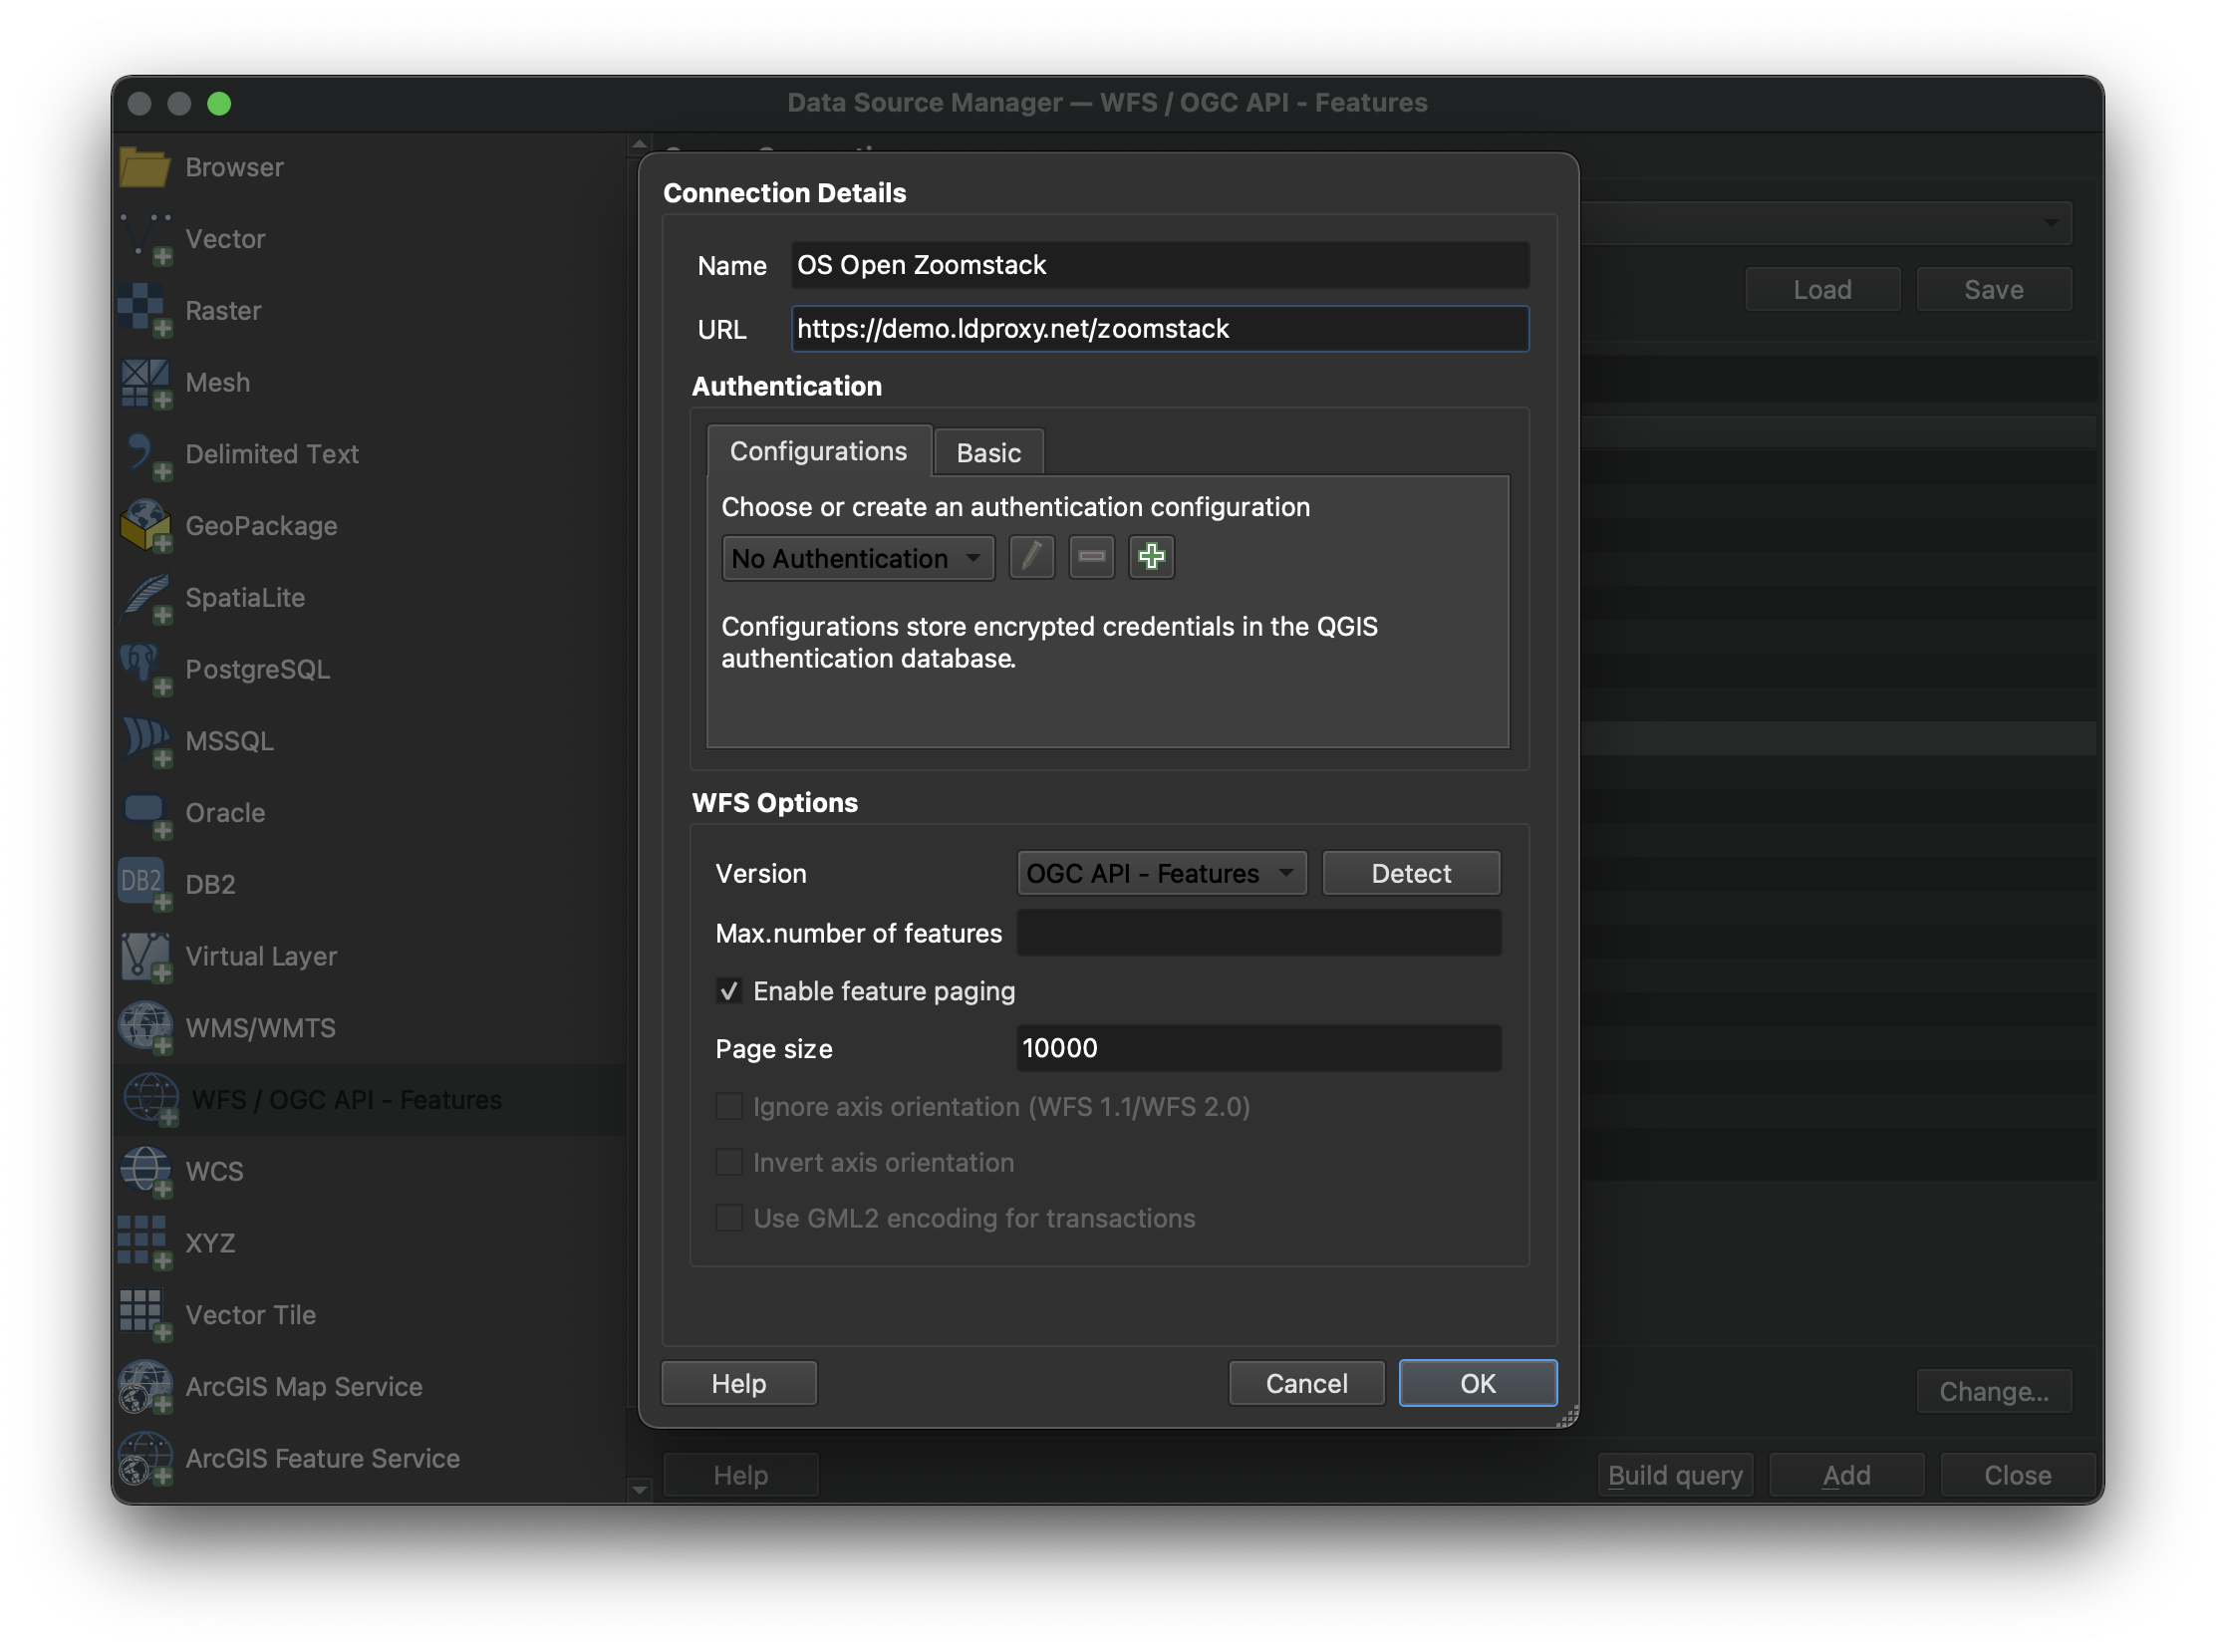Select the Mesh source icon
Image resolution: width=2216 pixels, height=1652 pixels.
pos(146,383)
